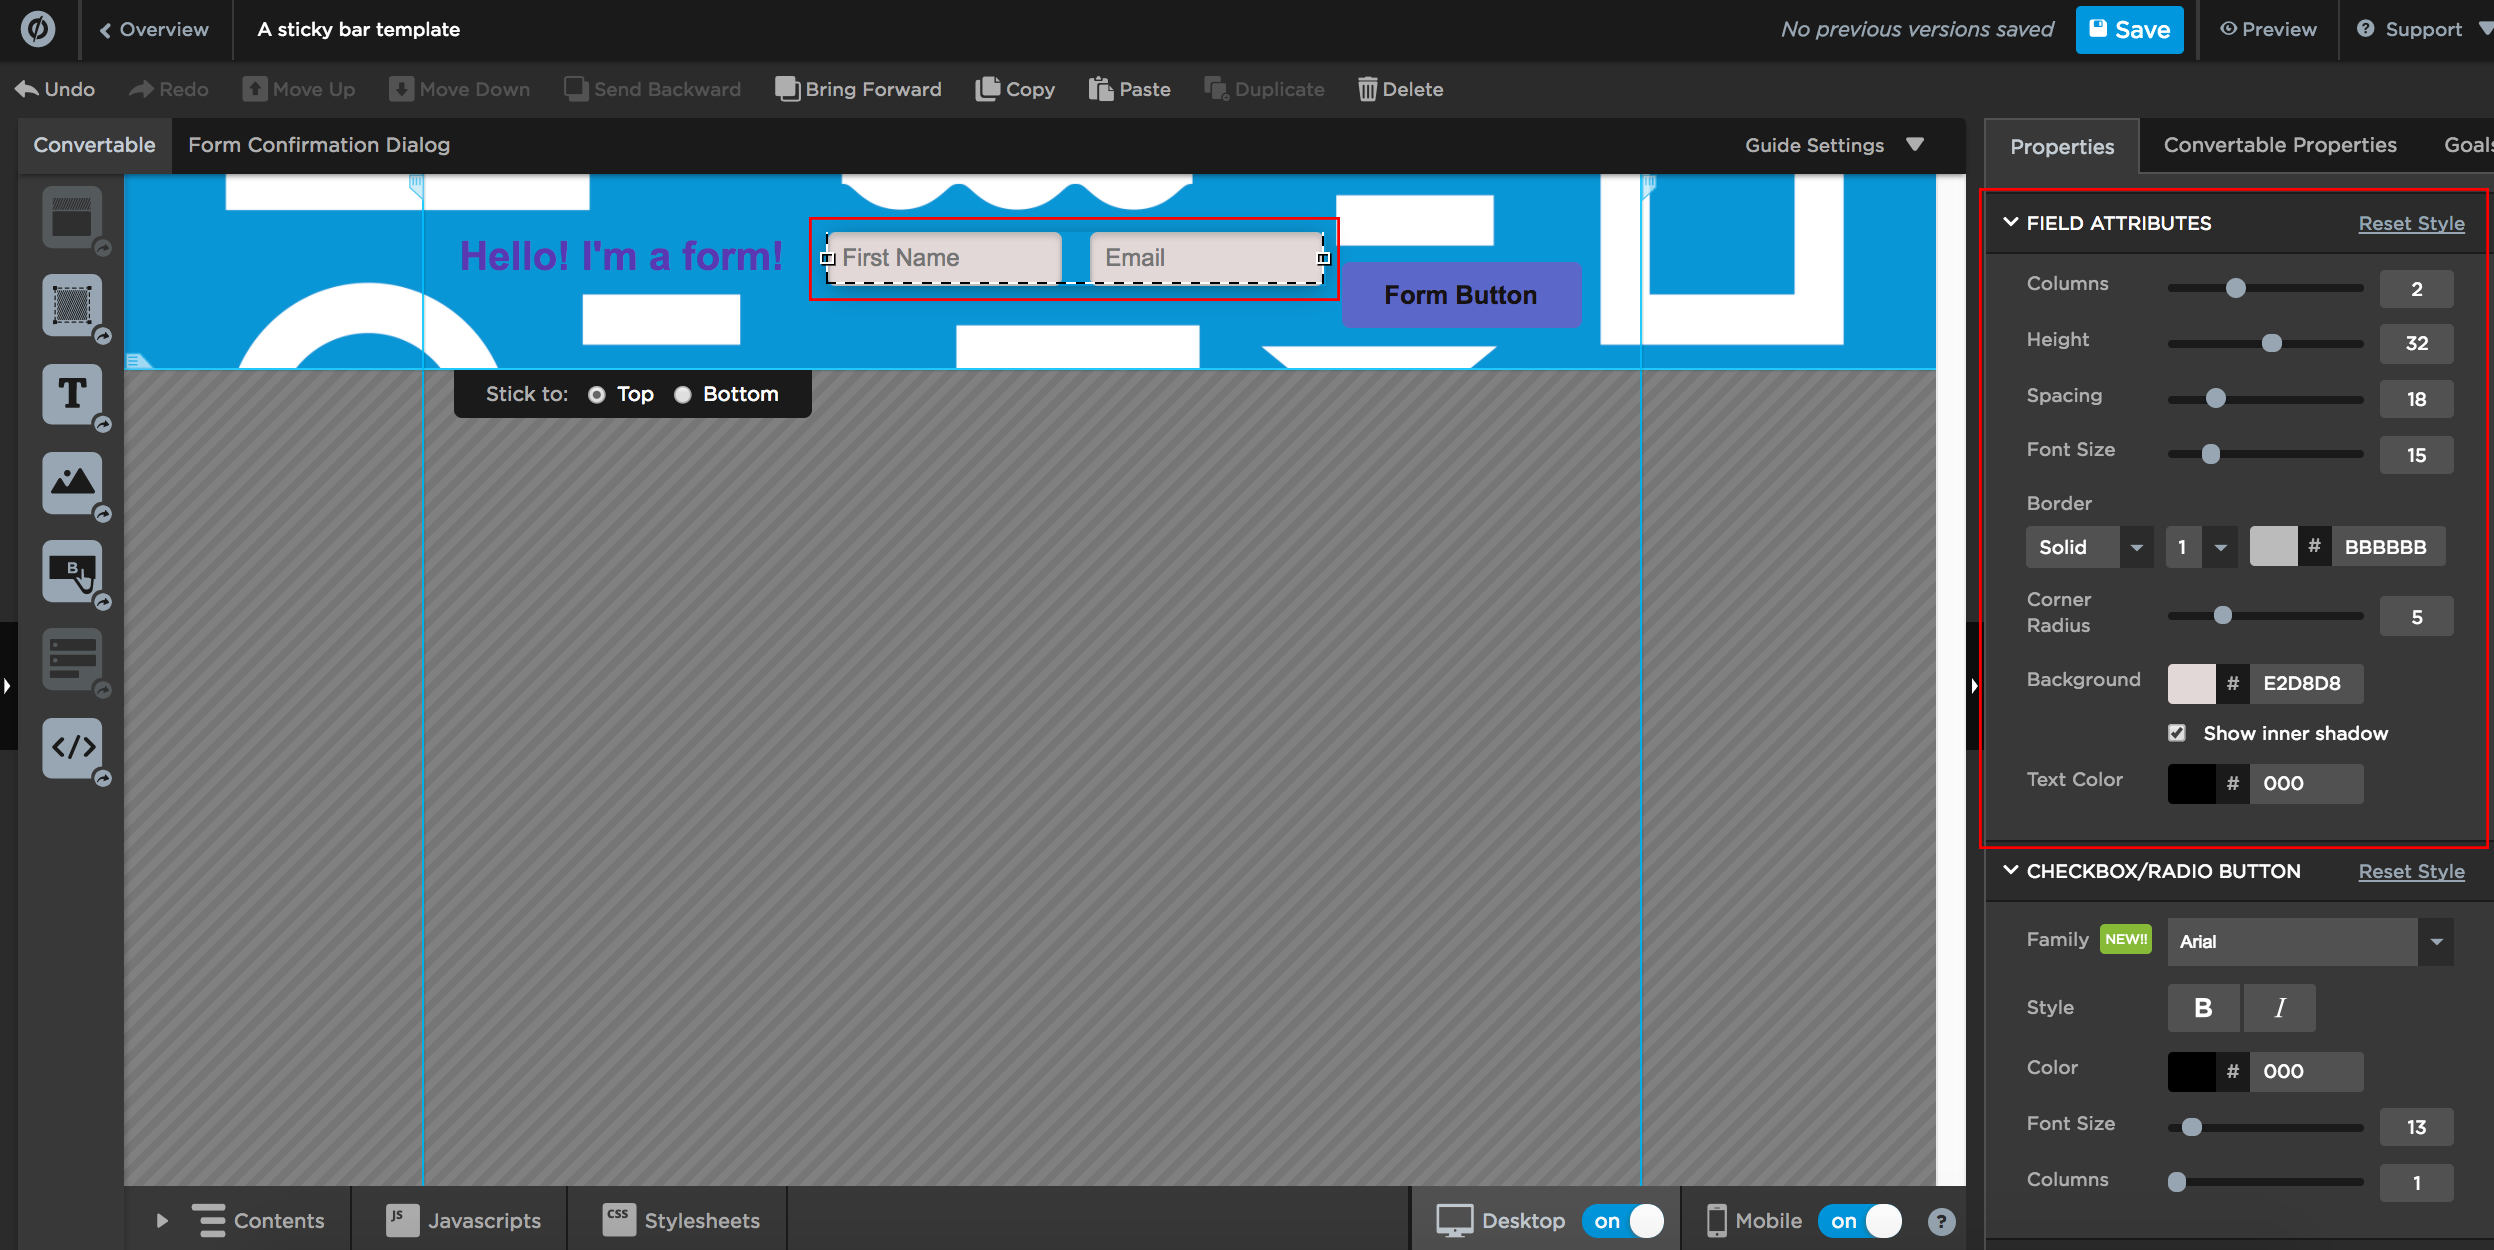This screenshot has width=2494, height=1250.
Task: Open the Convertable Properties tab
Action: (x=2279, y=145)
